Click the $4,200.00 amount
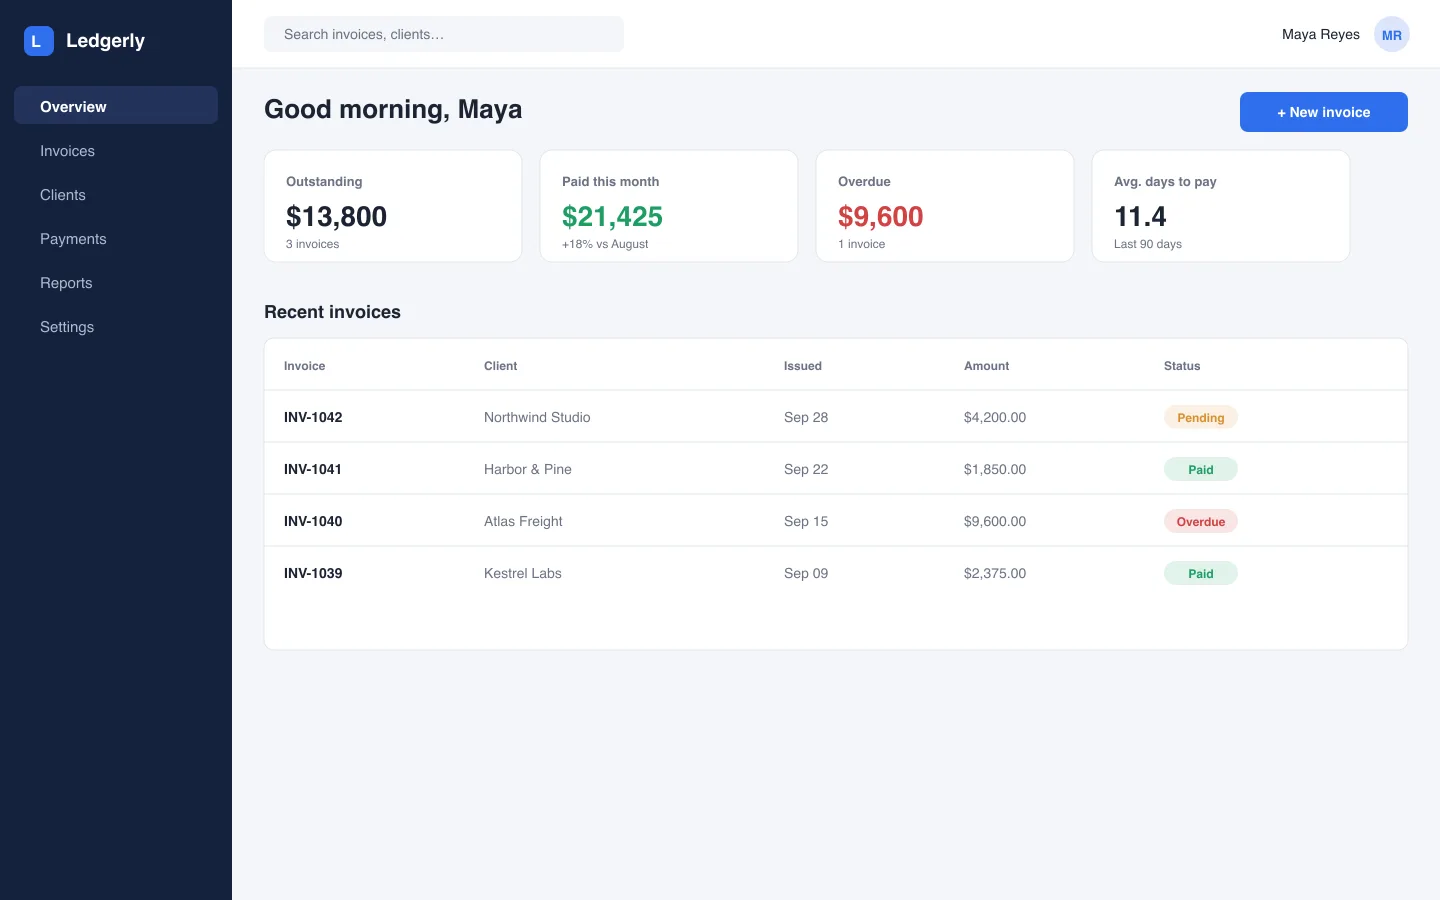The height and width of the screenshot is (900, 1440). (995, 417)
